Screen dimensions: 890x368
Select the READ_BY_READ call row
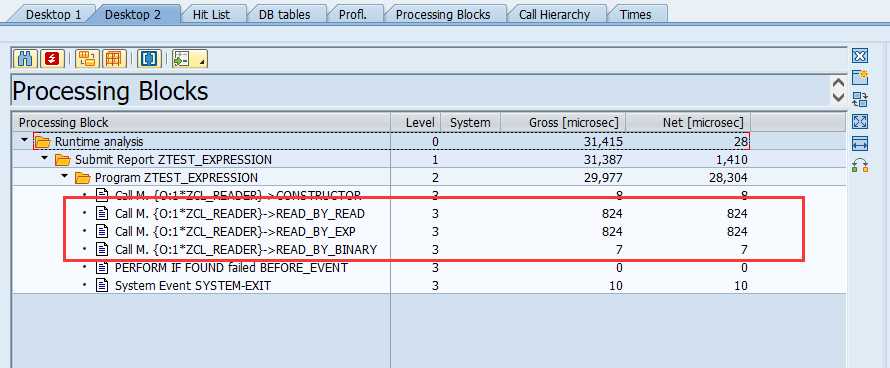tap(429, 214)
